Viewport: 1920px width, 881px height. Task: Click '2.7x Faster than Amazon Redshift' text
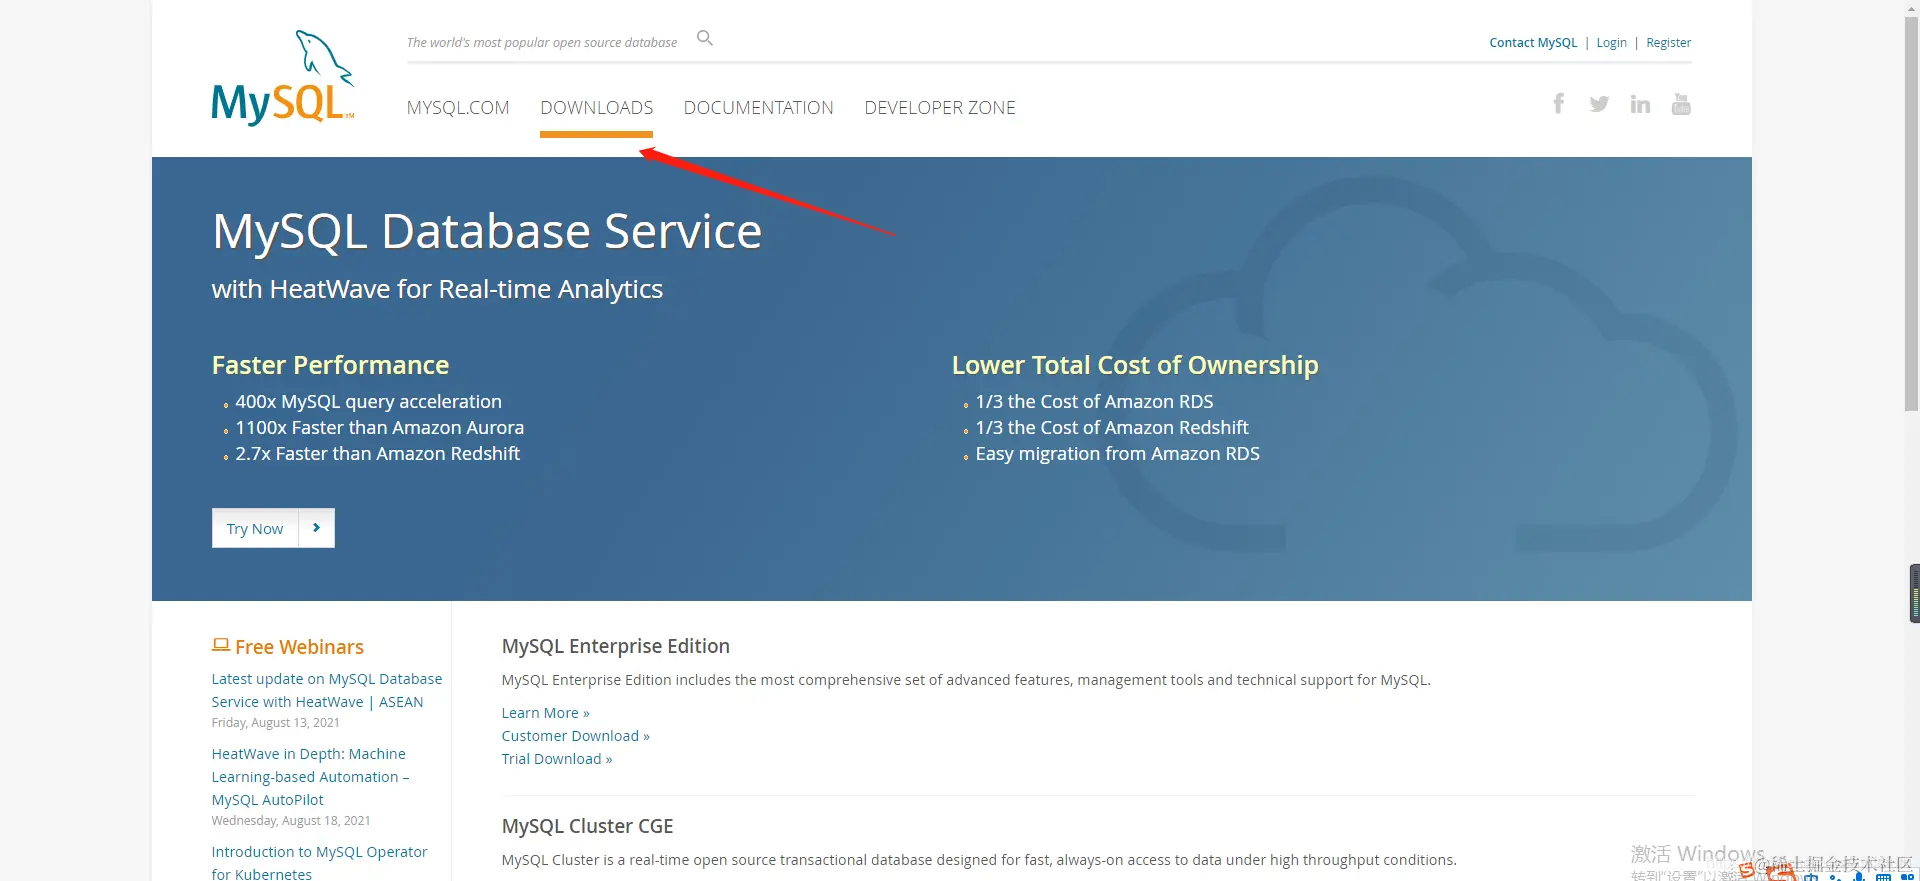(377, 453)
